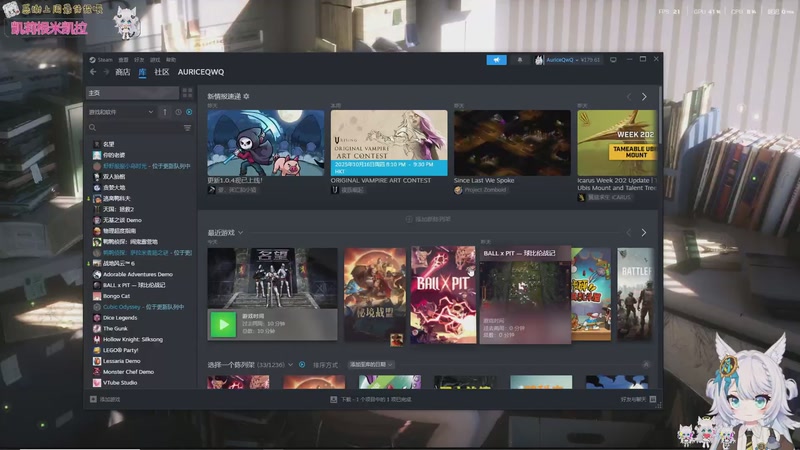Go to previous recent games page
This screenshot has width=800, height=450.
[x=629, y=233]
